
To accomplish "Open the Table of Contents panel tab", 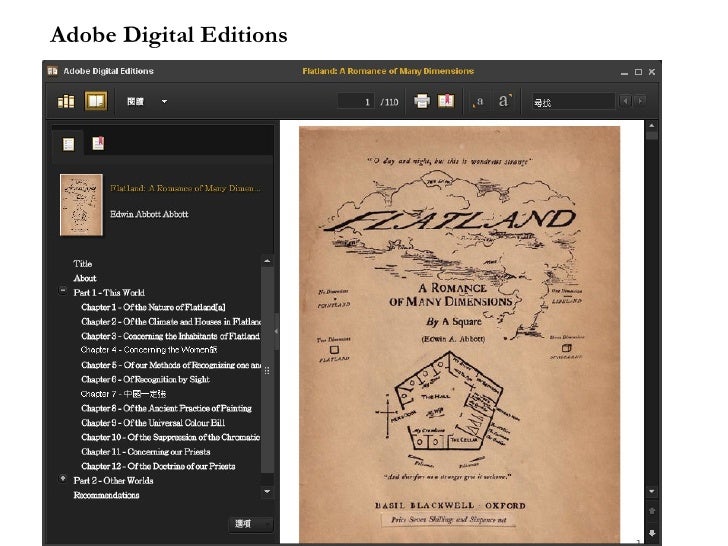I will (68, 144).
